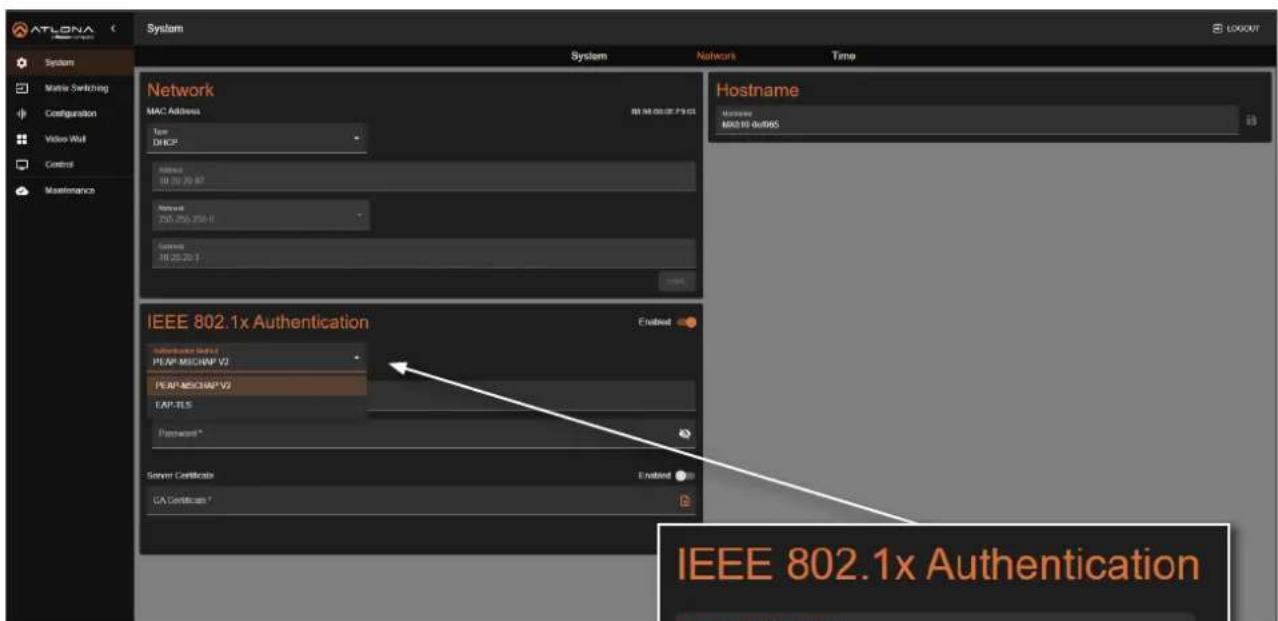Click the Hostname input field
The image size is (1278, 621).
tap(976, 120)
